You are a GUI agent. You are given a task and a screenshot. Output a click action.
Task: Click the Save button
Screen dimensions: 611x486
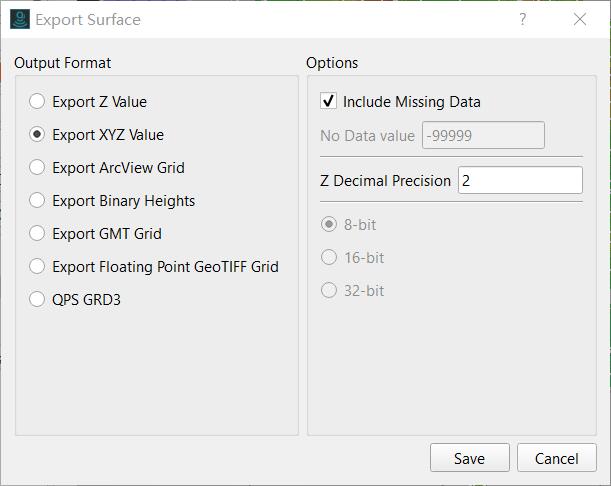[470, 458]
